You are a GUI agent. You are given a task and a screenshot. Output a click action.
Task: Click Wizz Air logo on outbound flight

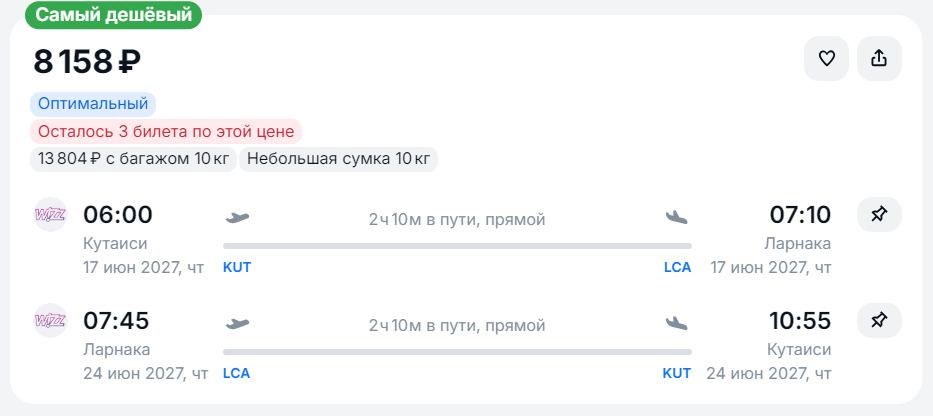tap(51, 214)
